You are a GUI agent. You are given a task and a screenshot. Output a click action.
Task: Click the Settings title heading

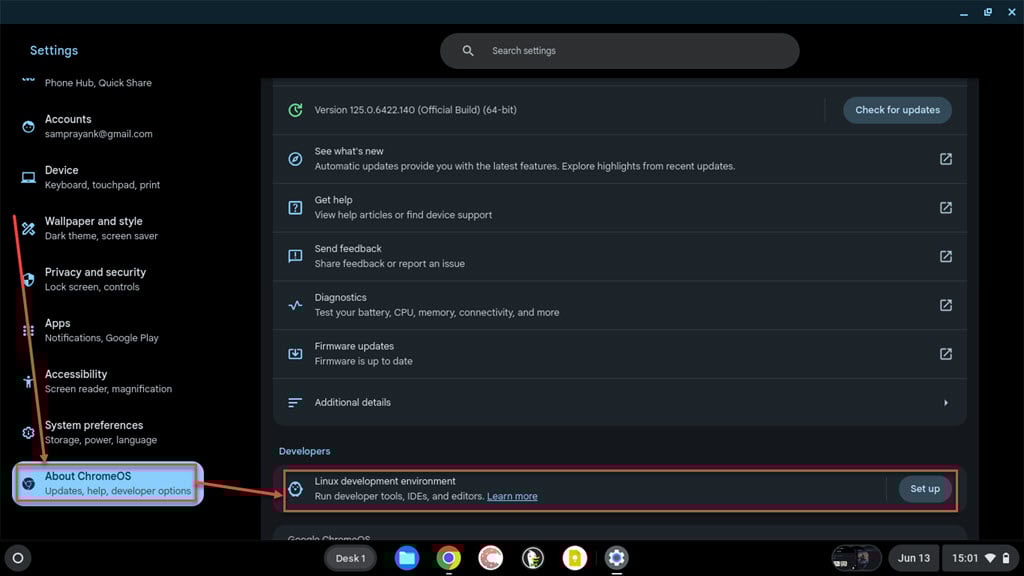coord(54,50)
